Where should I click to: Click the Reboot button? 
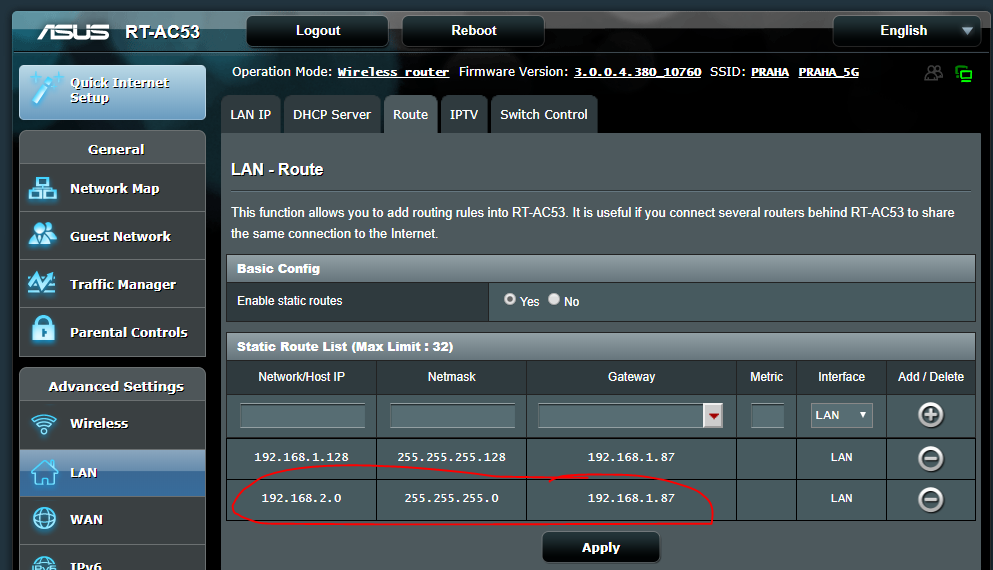474,31
